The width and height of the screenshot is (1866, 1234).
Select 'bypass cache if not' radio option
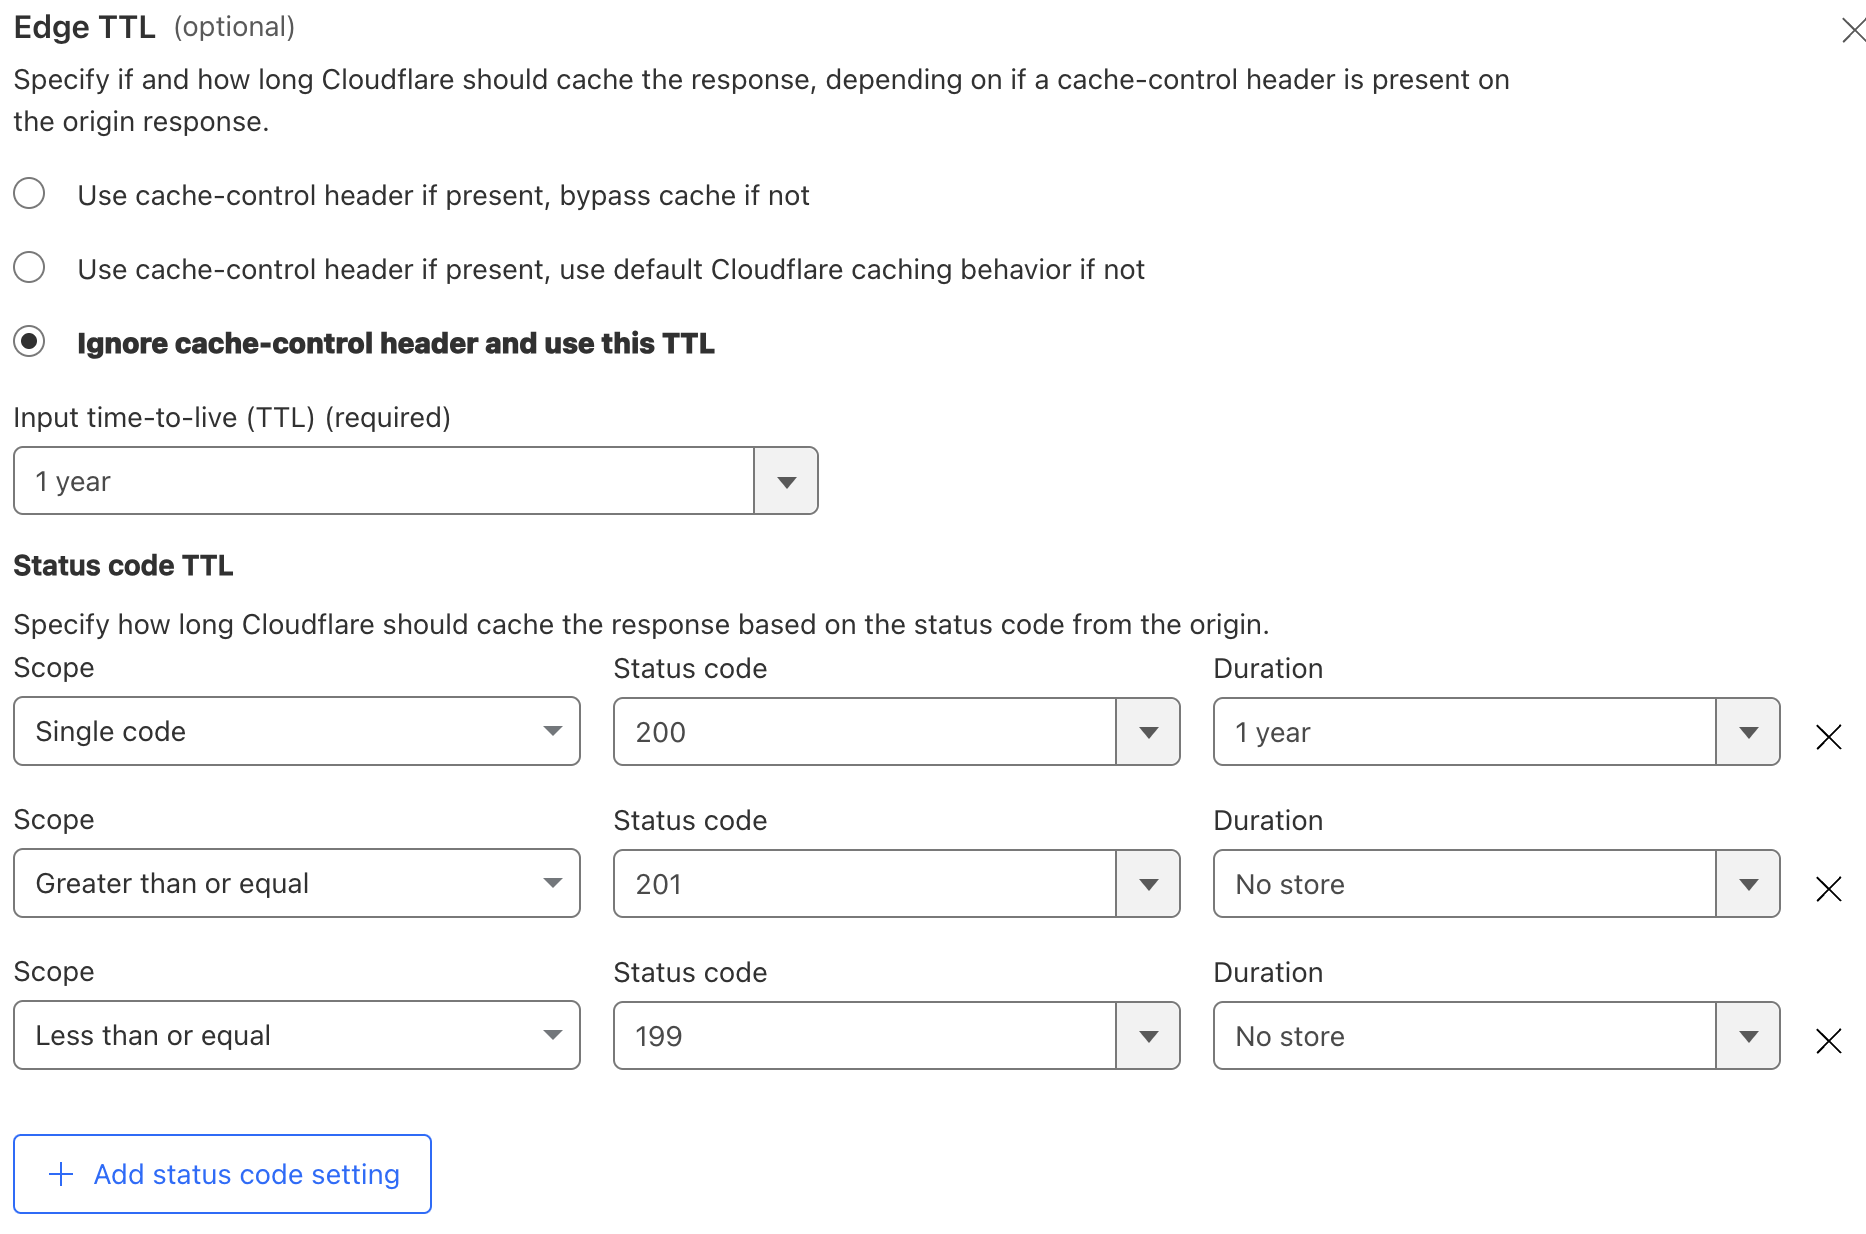pyautogui.click(x=30, y=193)
